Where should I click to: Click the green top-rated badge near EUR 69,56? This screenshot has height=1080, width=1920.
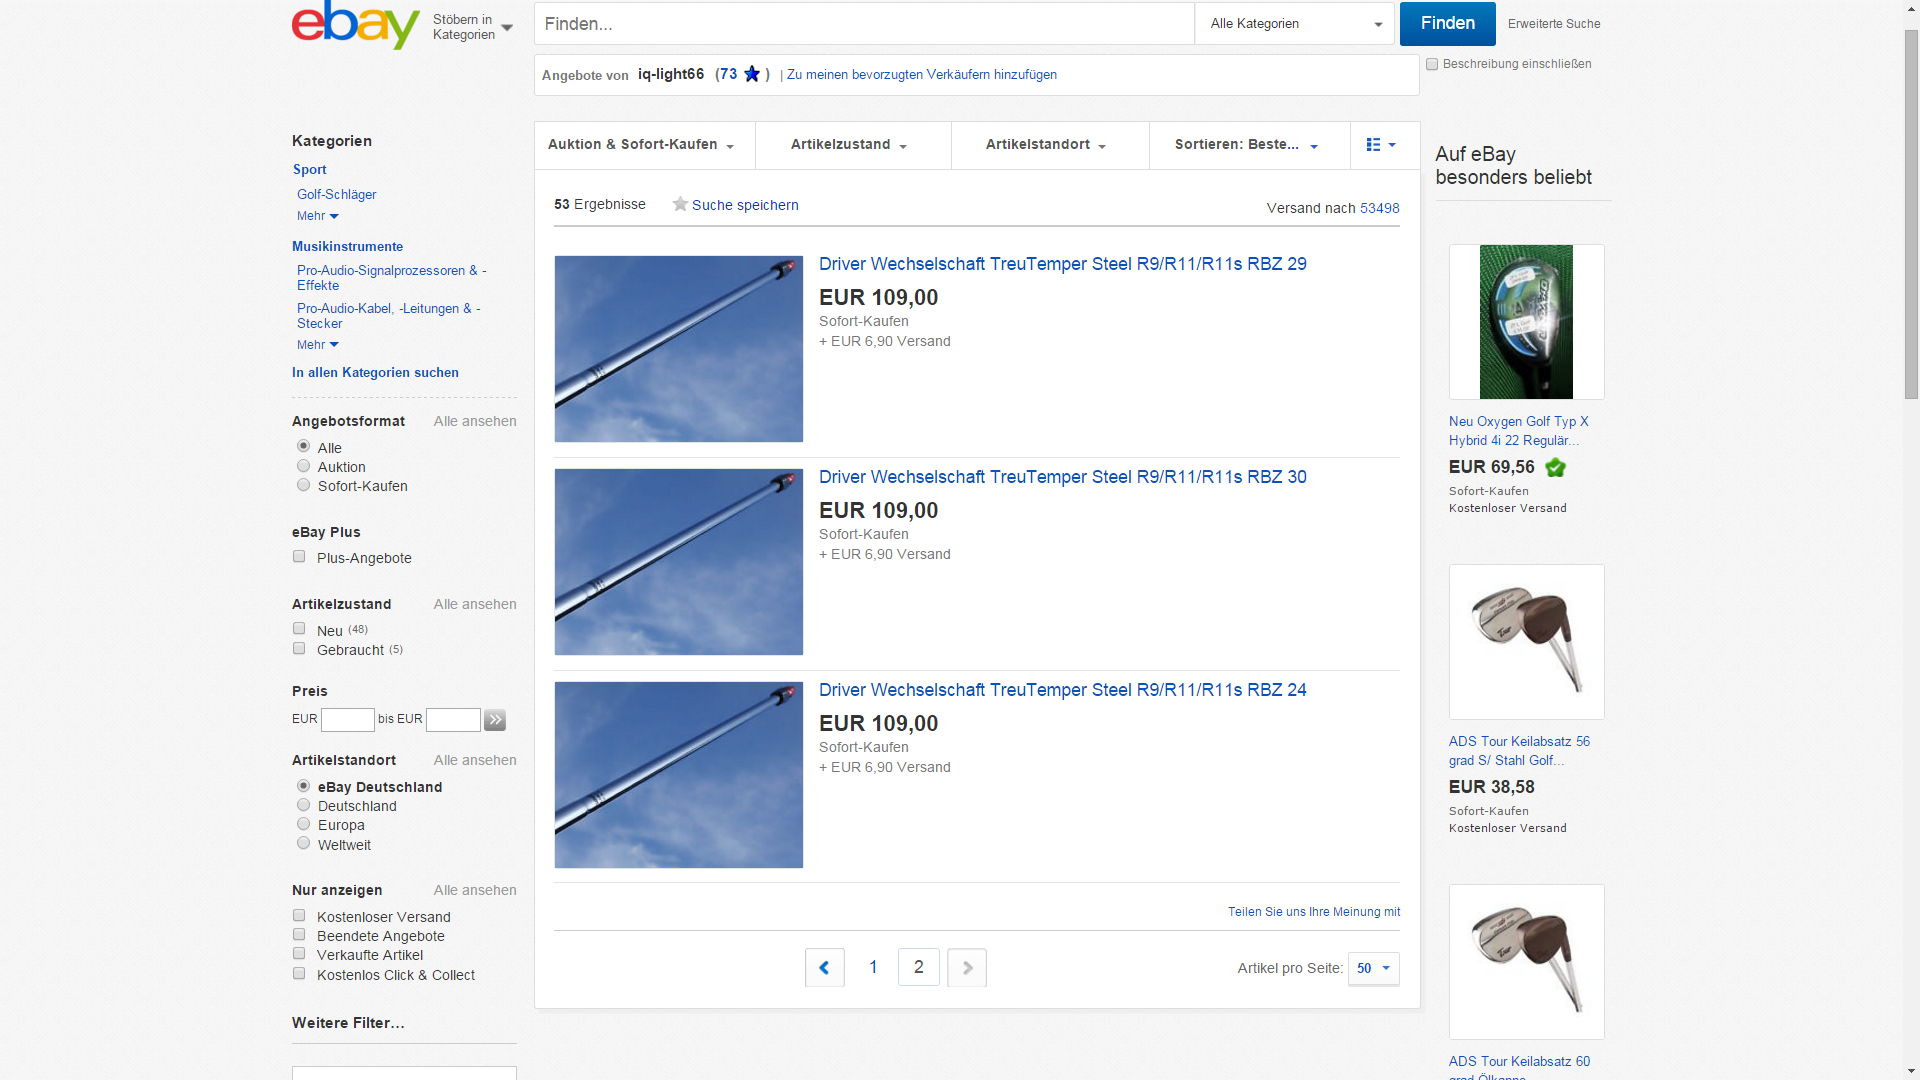[1555, 467]
